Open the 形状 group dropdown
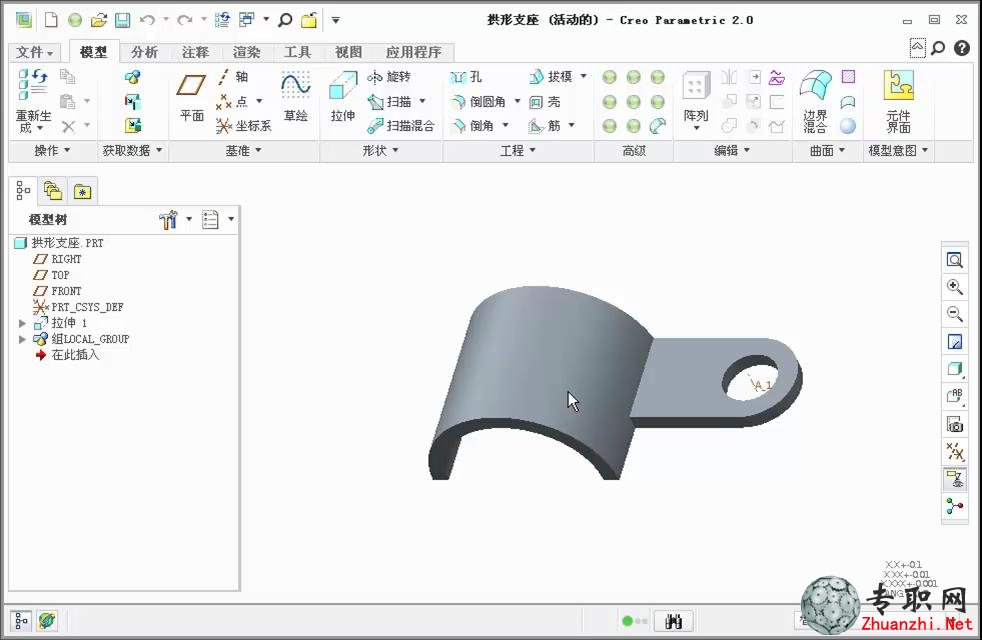982x640 pixels. 380,150
